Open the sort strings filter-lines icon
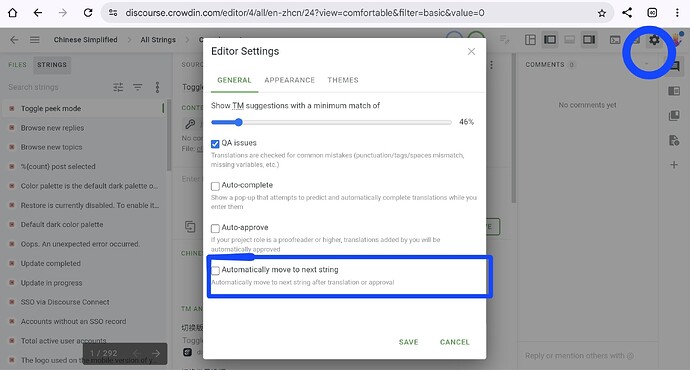Screen dimensions: 690x370 [138, 87]
